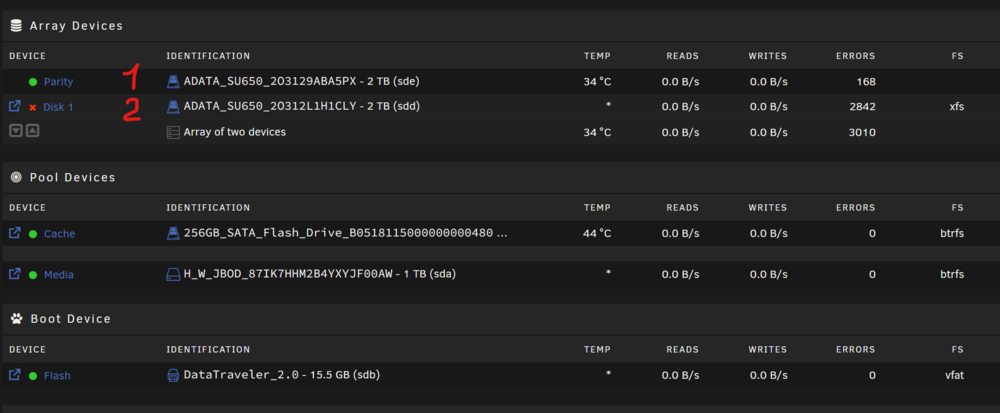Click the 44 °C temperature for Cache
1000x413 pixels.
(x=597, y=234)
